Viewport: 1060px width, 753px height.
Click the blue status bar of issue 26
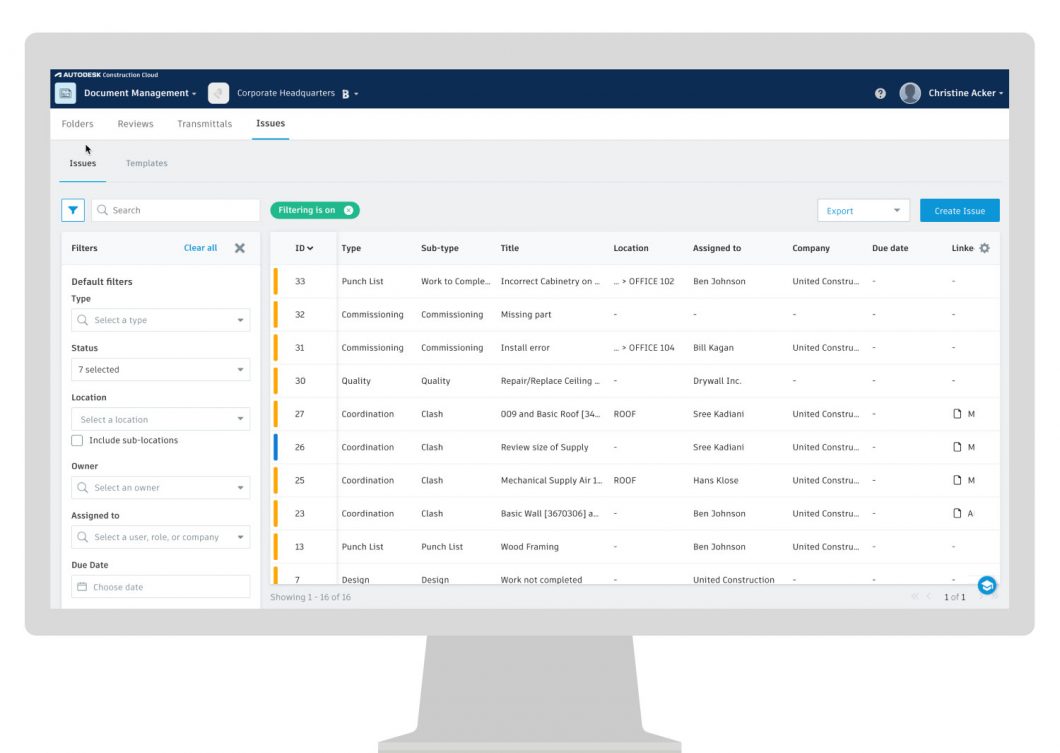pos(275,447)
